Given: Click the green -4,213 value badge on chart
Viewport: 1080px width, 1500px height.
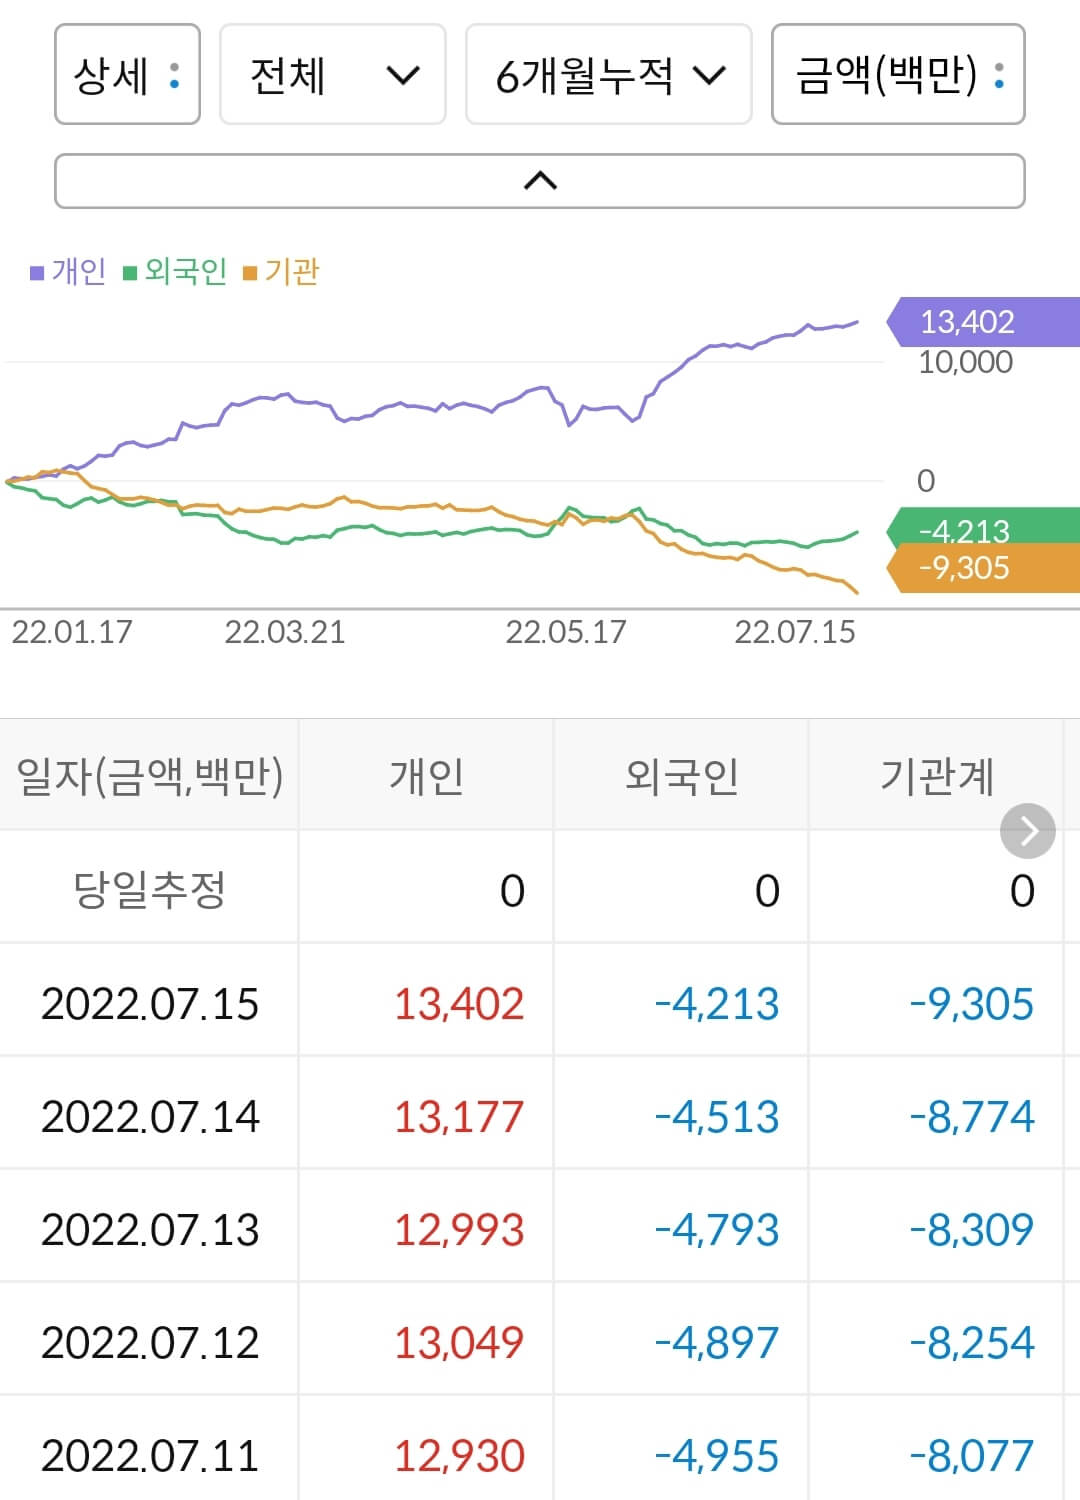Looking at the screenshot, I should [x=966, y=532].
